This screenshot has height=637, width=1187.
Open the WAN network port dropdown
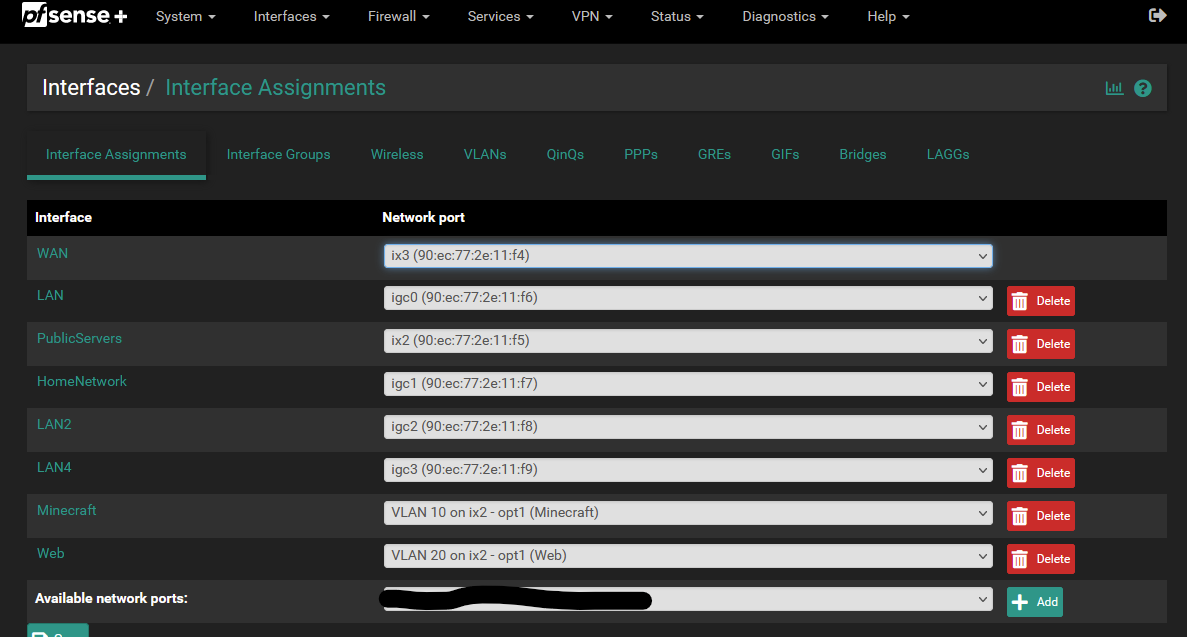point(687,255)
